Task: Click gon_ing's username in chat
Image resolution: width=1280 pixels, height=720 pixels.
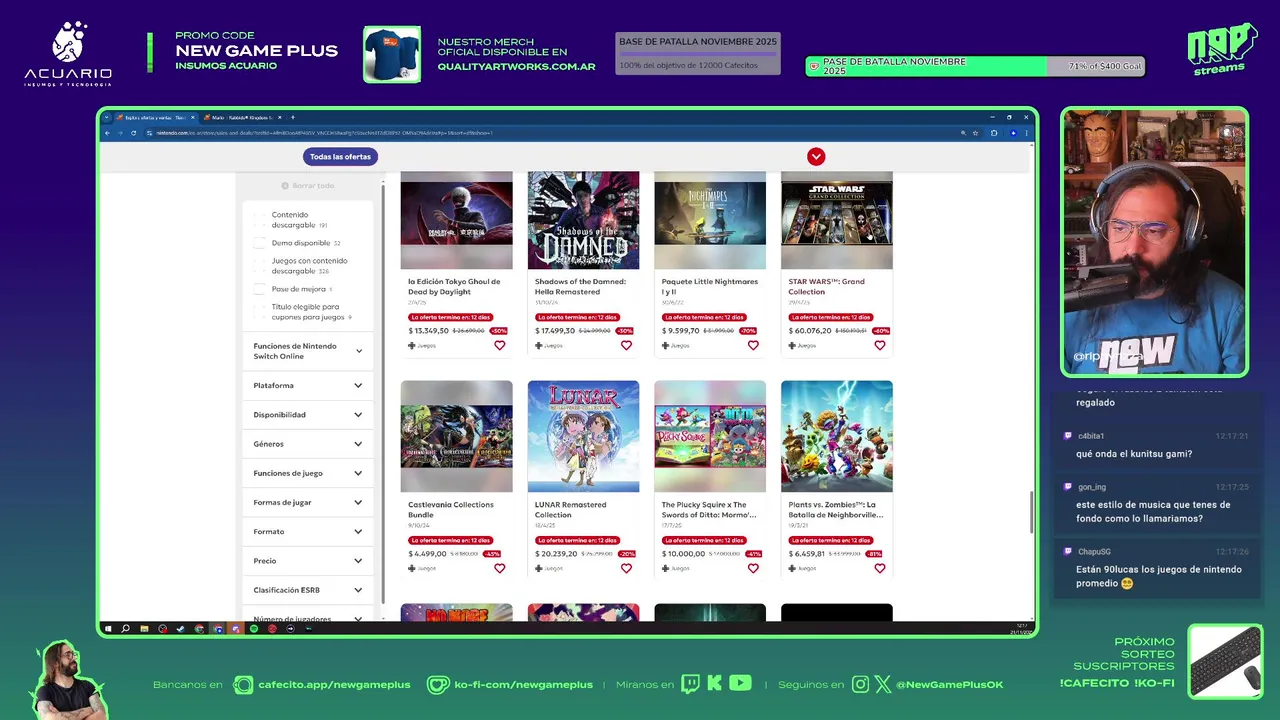Action: tap(1092, 487)
